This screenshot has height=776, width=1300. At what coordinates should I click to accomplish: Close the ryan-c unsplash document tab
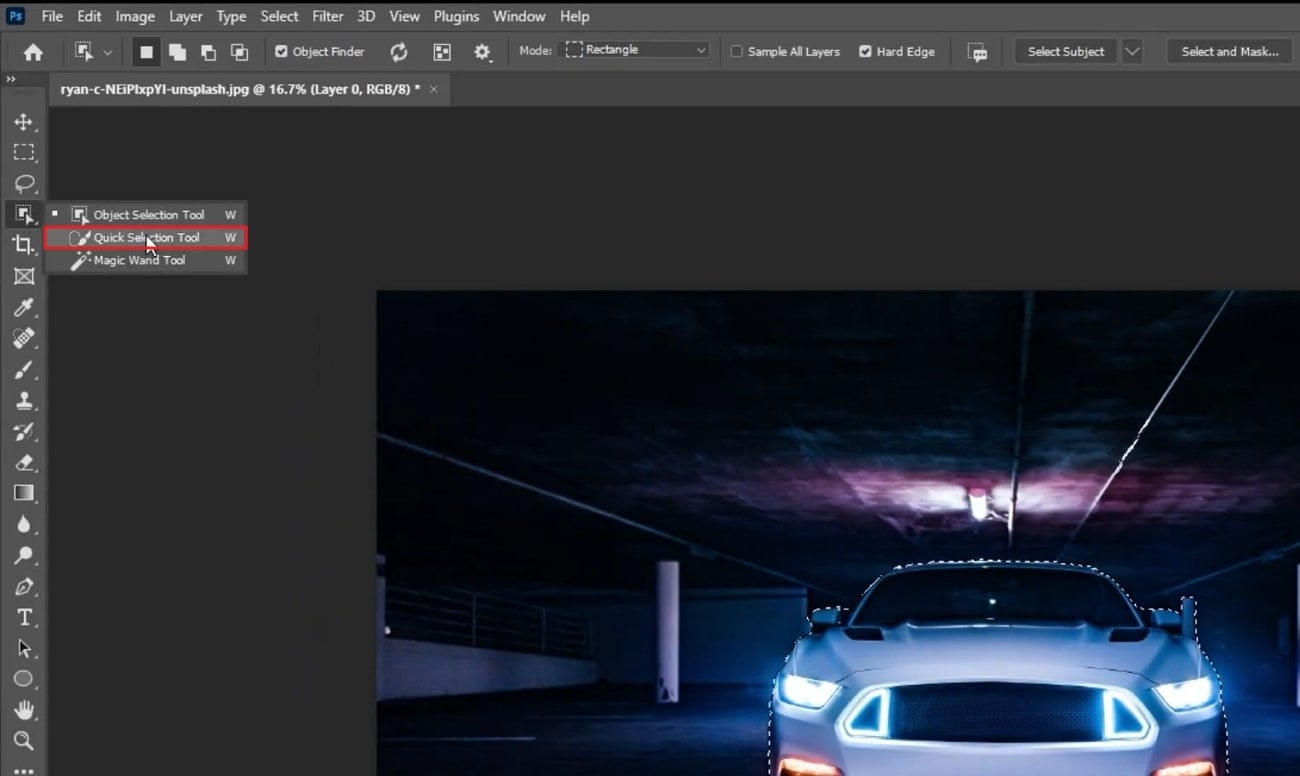click(x=433, y=89)
